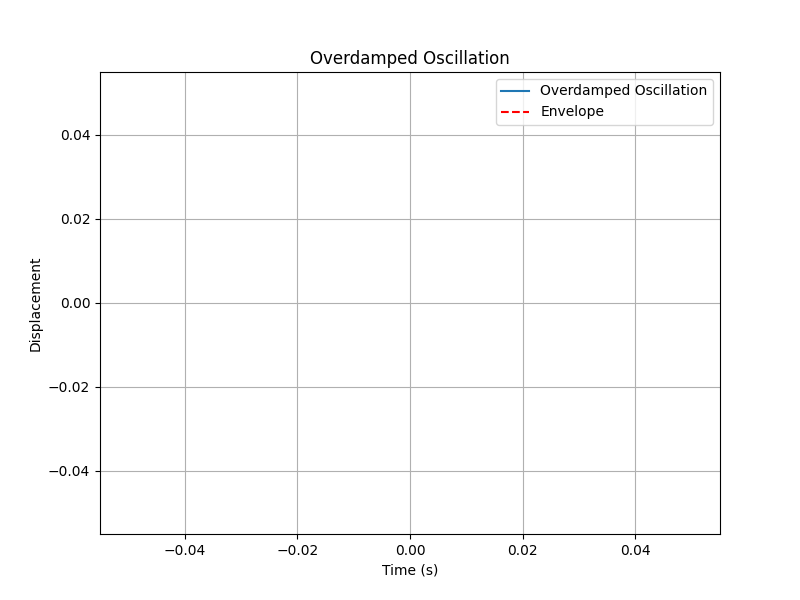The image size is (800, 600).
Task: Select the 'Envelope' legend label
Action: tap(572, 112)
